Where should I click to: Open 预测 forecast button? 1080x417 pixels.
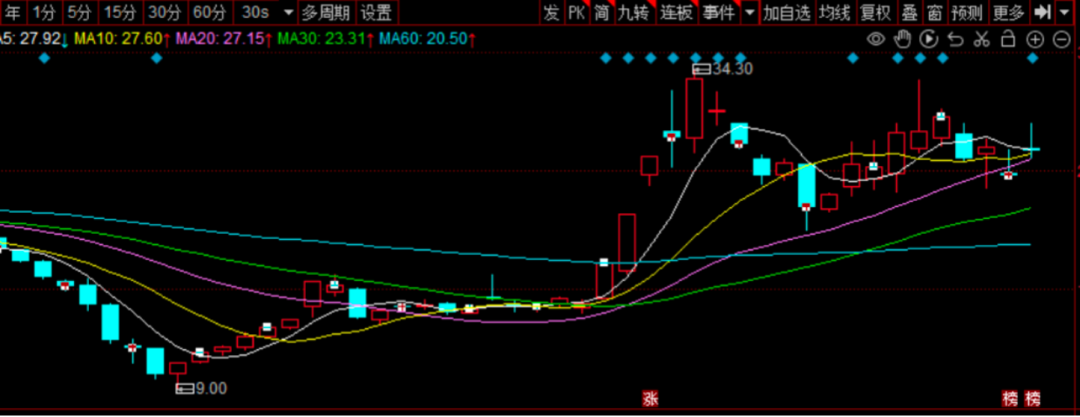tap(966, 12)
